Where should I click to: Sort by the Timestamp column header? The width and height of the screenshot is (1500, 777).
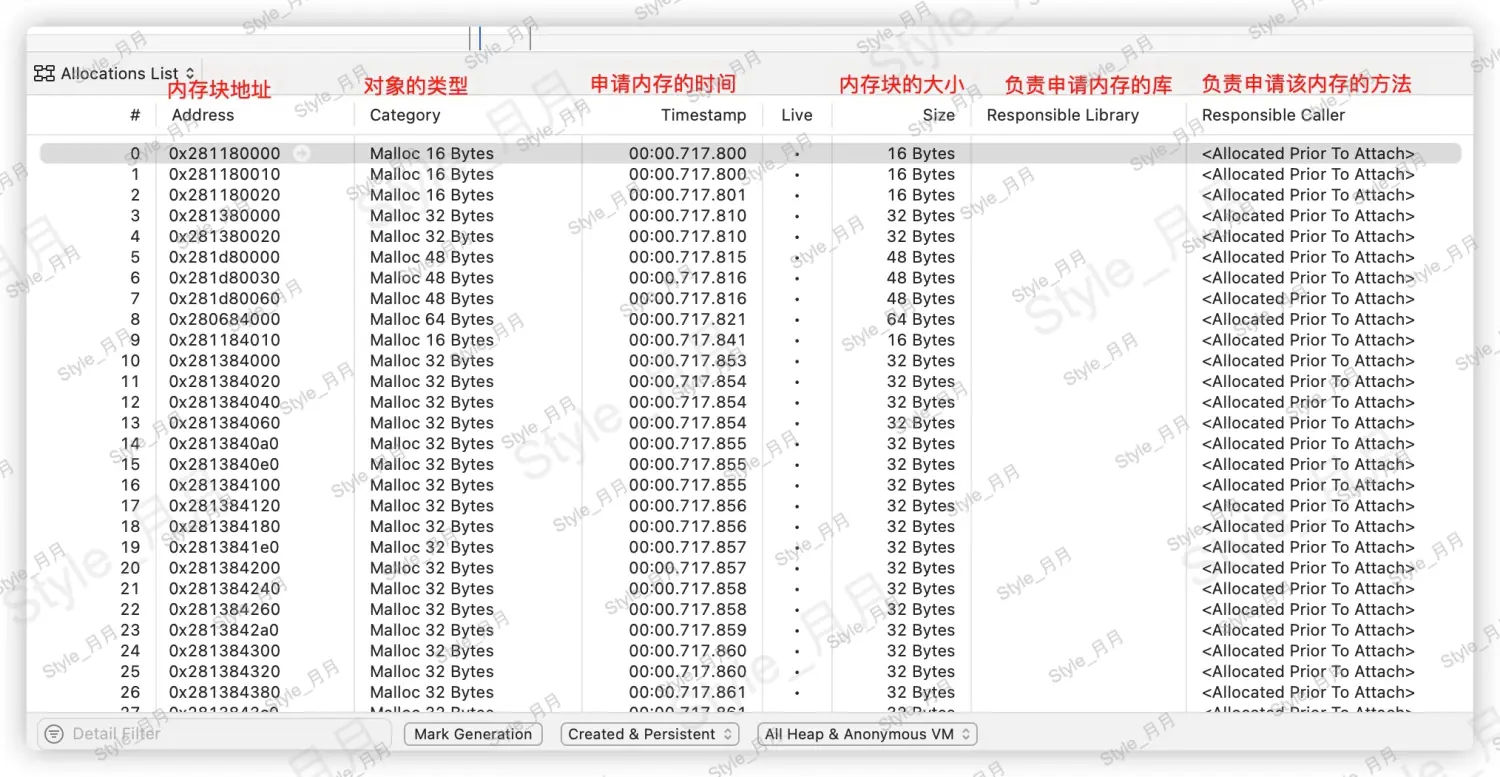pyautogui.click(x=703, y=115)
